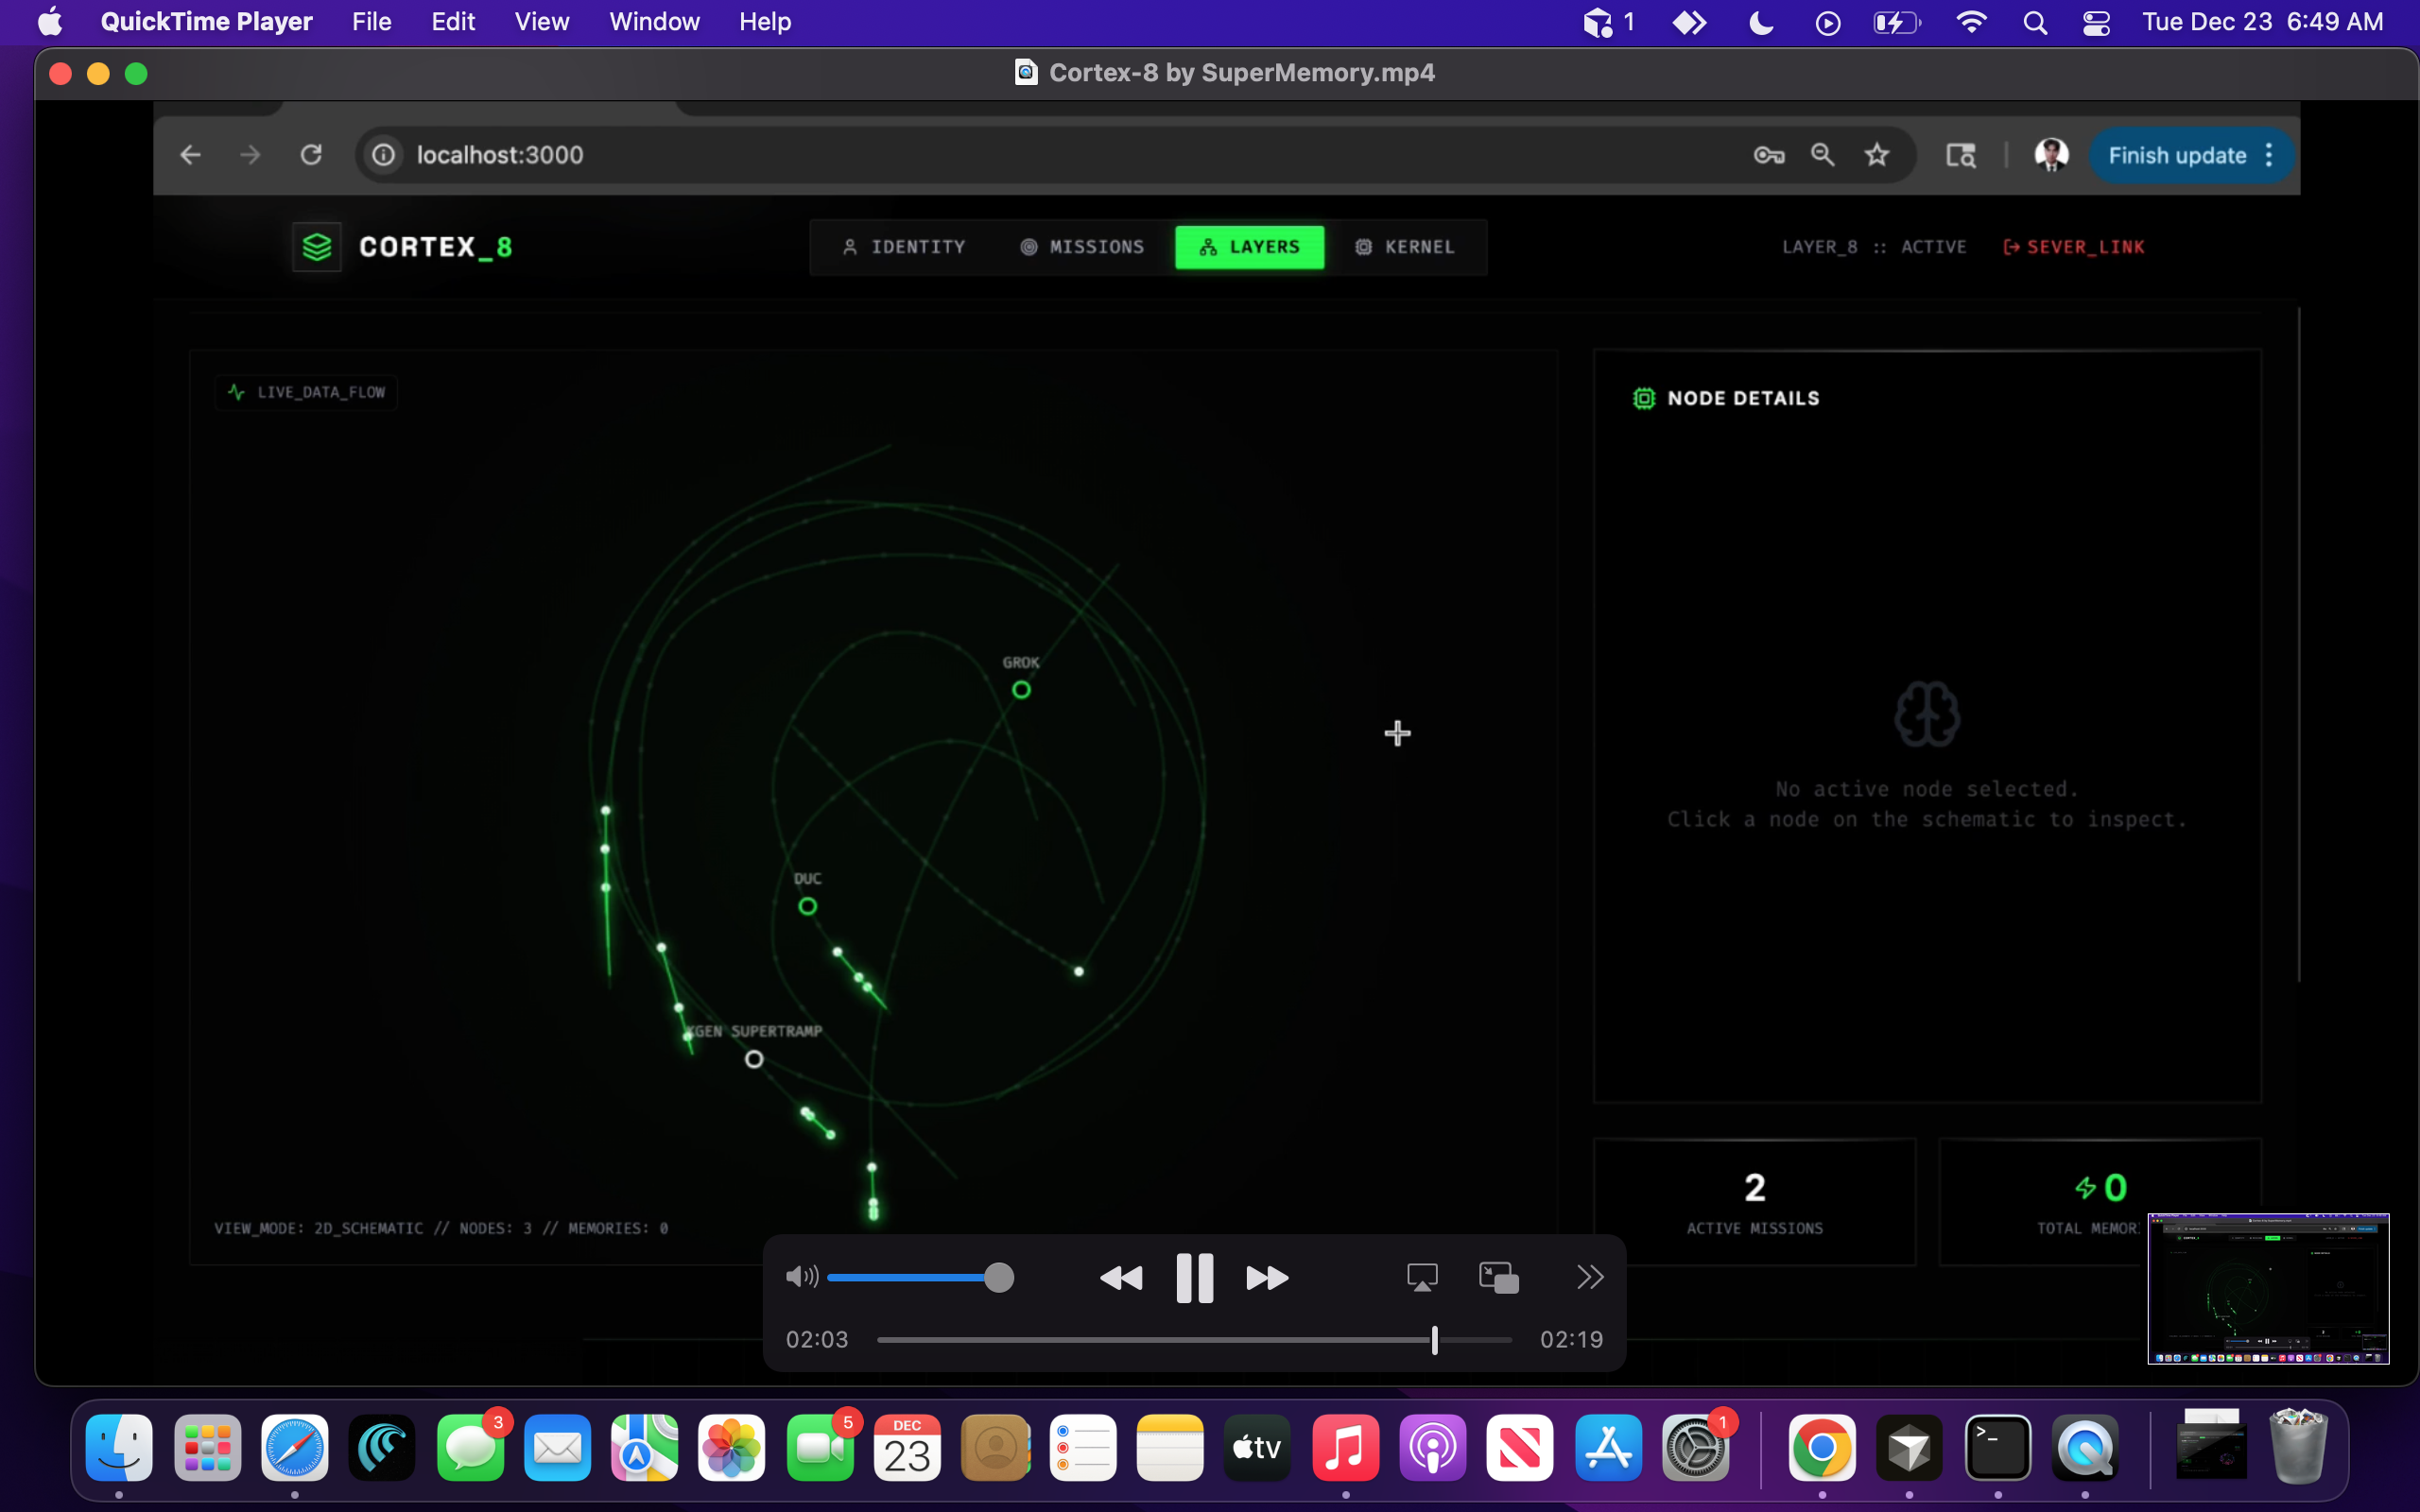Expand share and playback speed options
Image resolution: width=2420 pixels, height=1512 pixels.
[x=1589, y=1277]
